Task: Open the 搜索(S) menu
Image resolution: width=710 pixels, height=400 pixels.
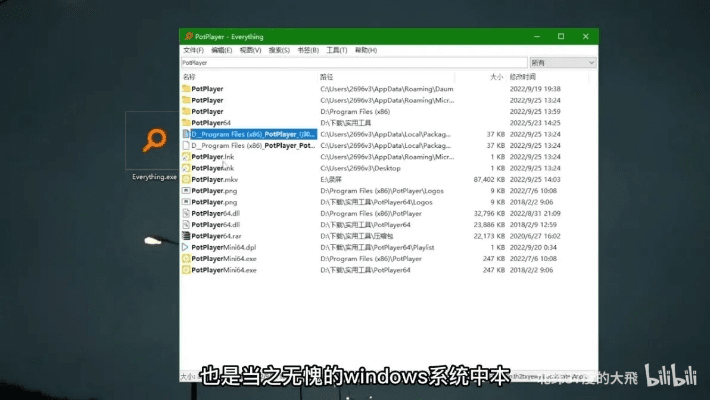Action: (x=279, y=50)
